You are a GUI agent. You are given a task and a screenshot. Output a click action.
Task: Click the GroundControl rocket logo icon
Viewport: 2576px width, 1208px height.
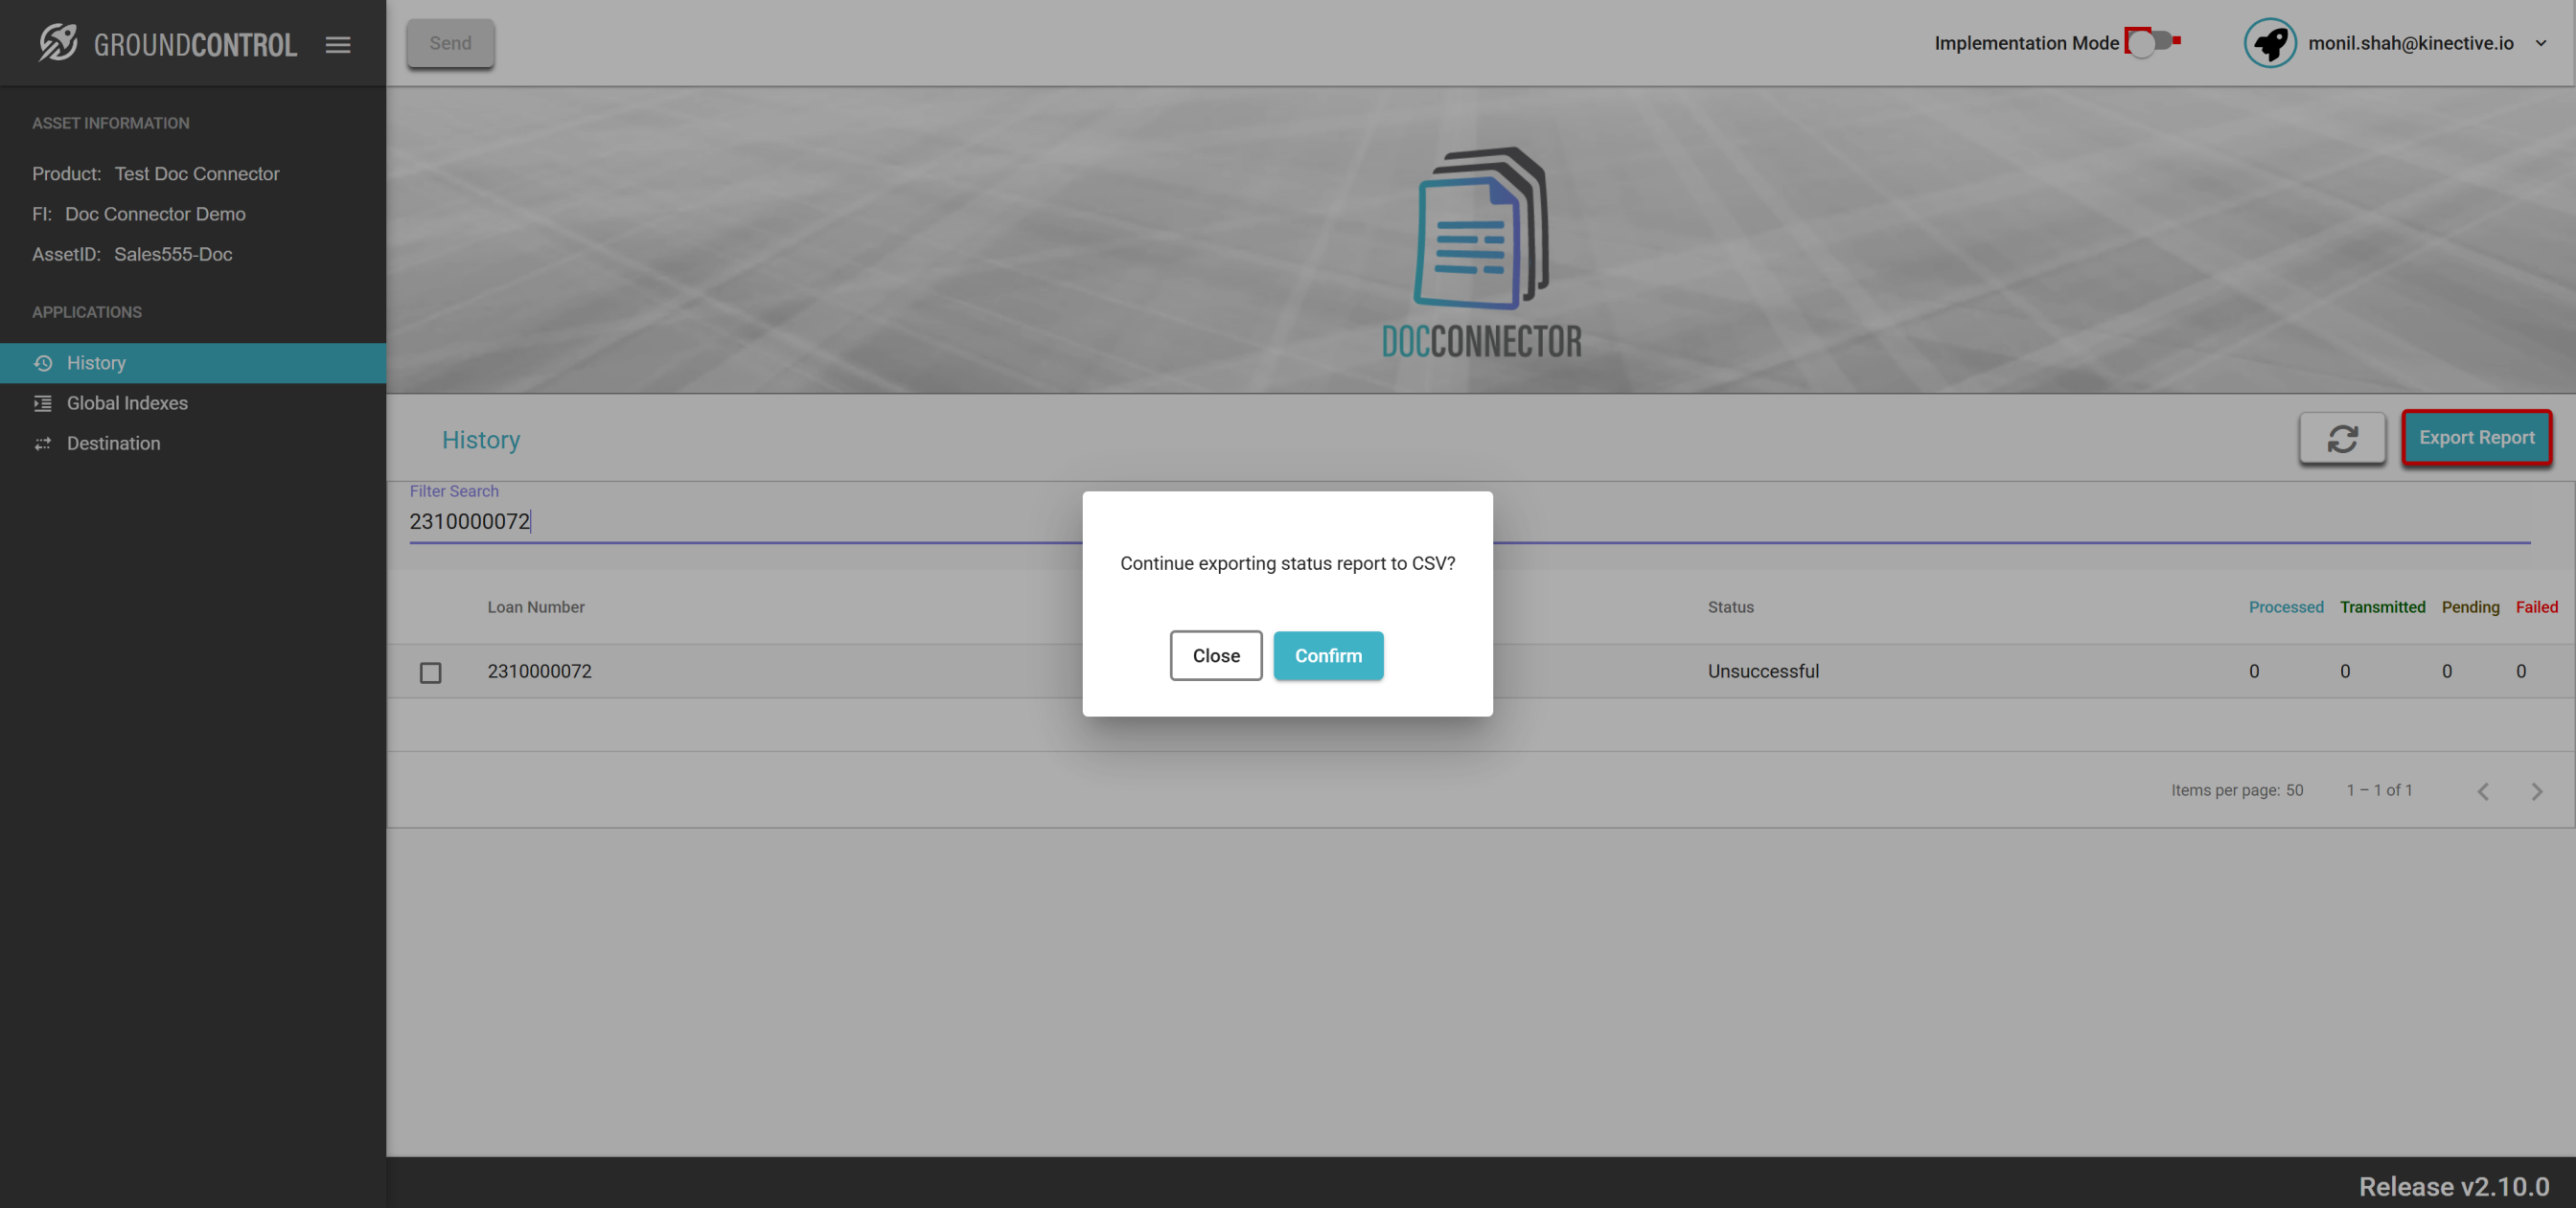pyautogui.click(x=58, y=43)
